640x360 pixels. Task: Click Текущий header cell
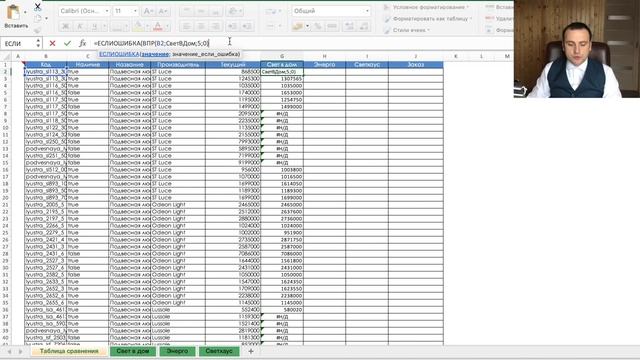(x=233, y=64)
